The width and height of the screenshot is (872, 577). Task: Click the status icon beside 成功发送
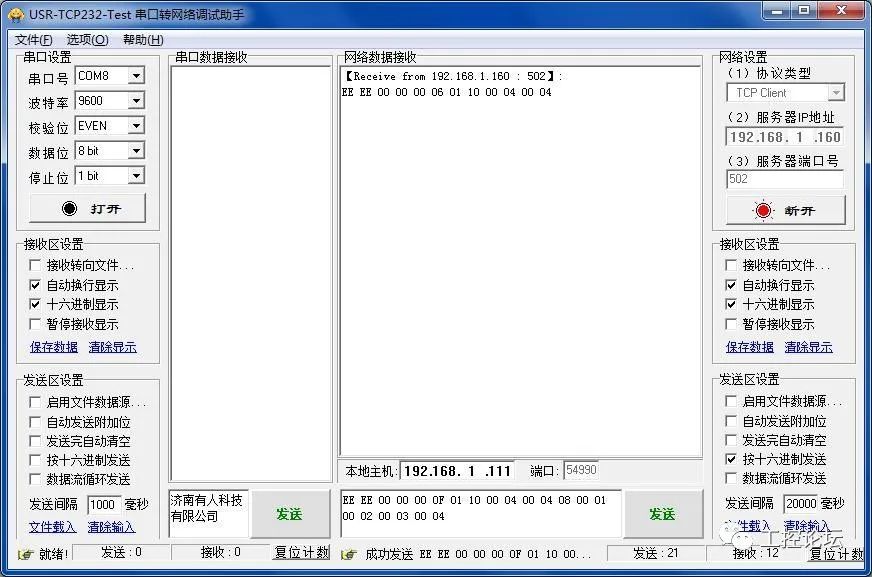click(349, 554)
